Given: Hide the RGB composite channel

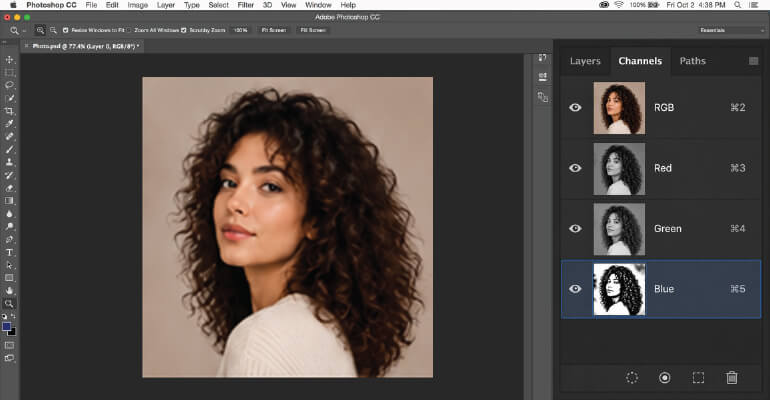Looking at the screenshot, I should point(575,107).
